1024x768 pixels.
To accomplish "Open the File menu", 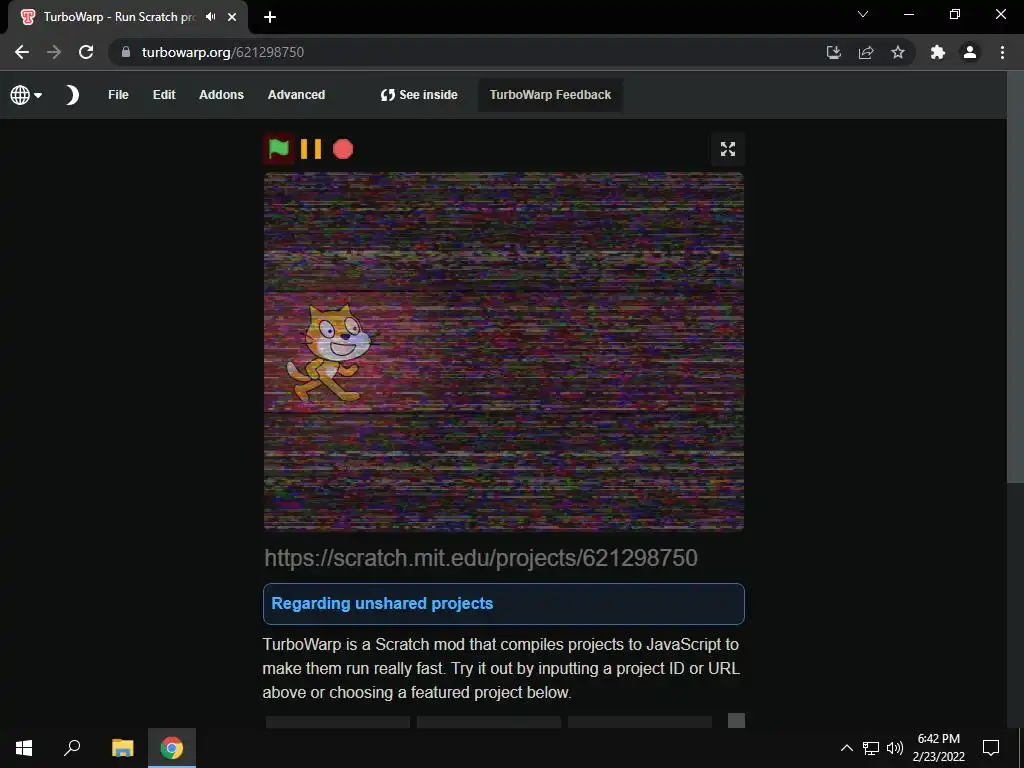I will click(x=118, y=95).
